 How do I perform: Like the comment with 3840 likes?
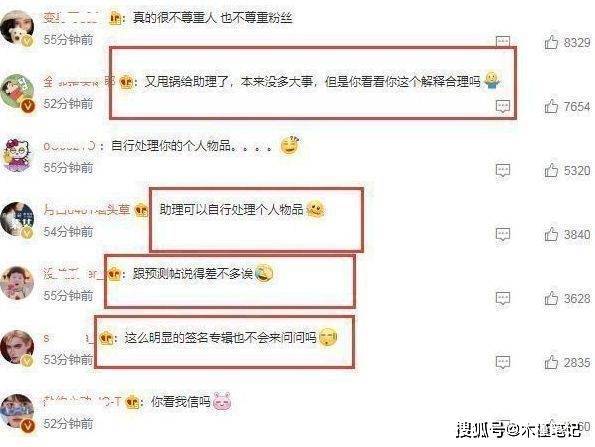(551, 235)
